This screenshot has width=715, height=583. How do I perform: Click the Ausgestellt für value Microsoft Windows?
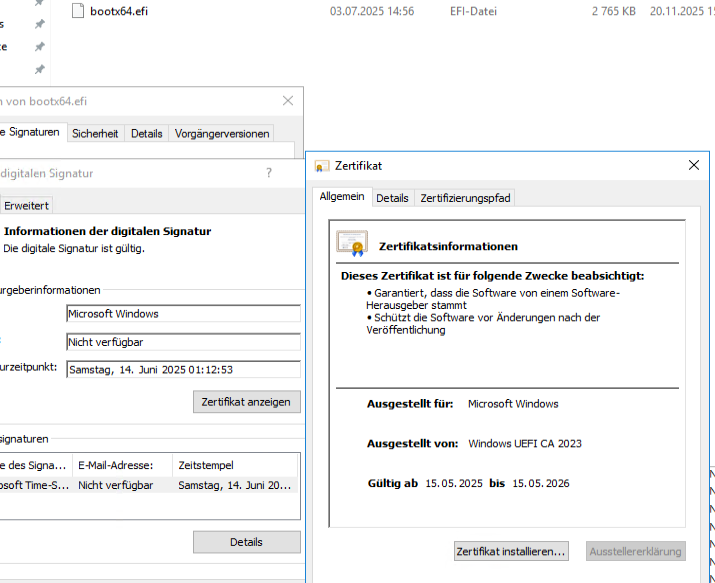[513, 404]
